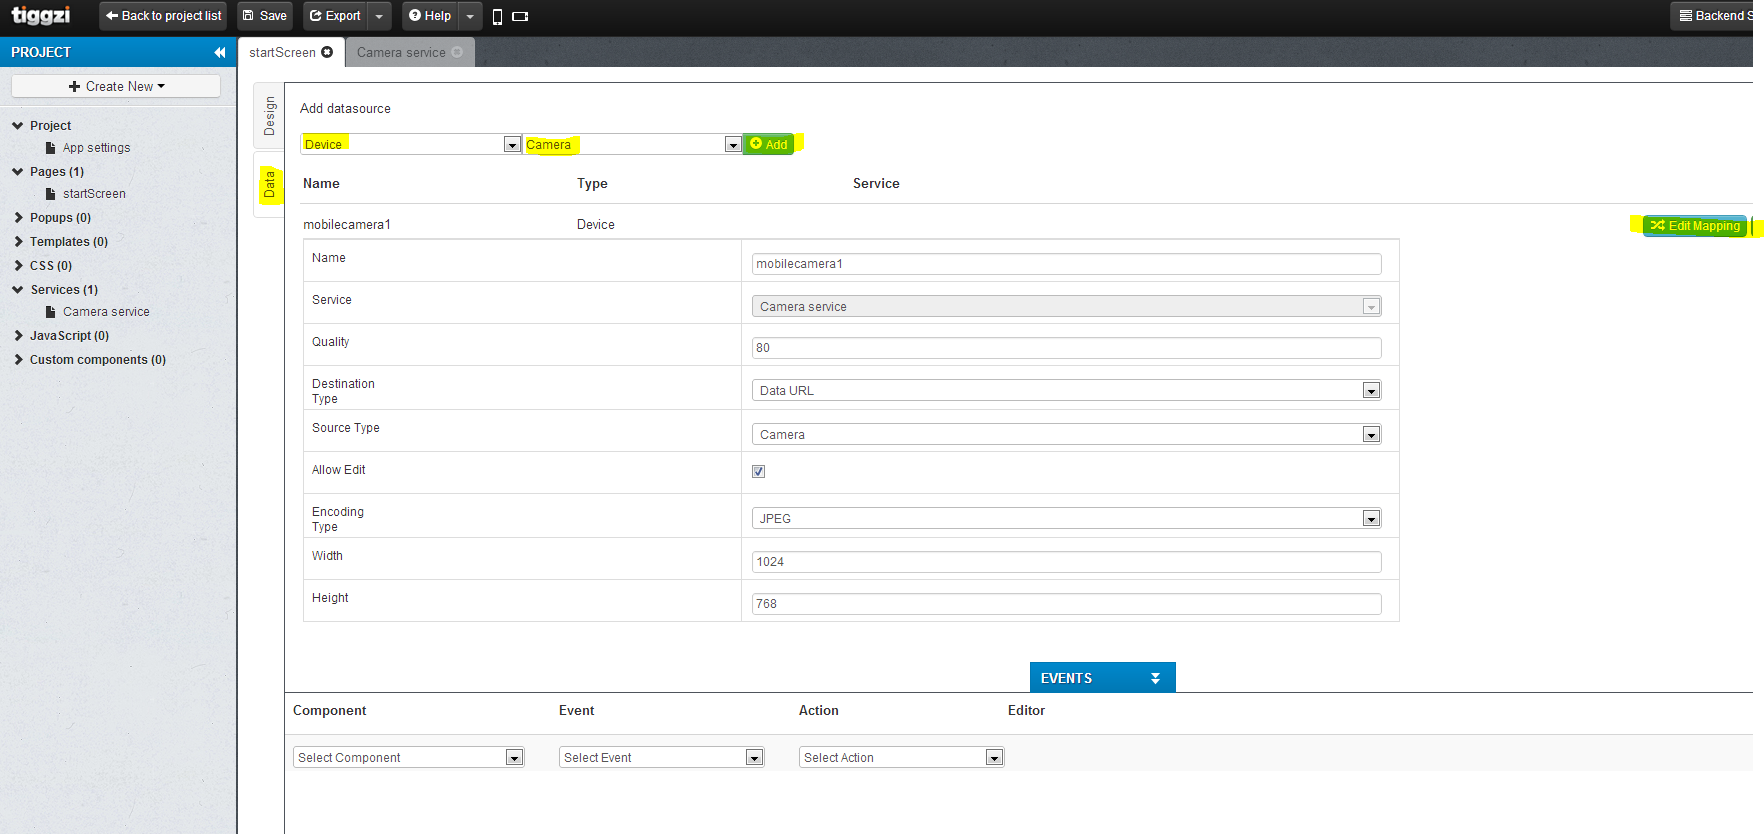Click the green Add datasource button
Screen dimensions: 1764x834
point(769,145)
